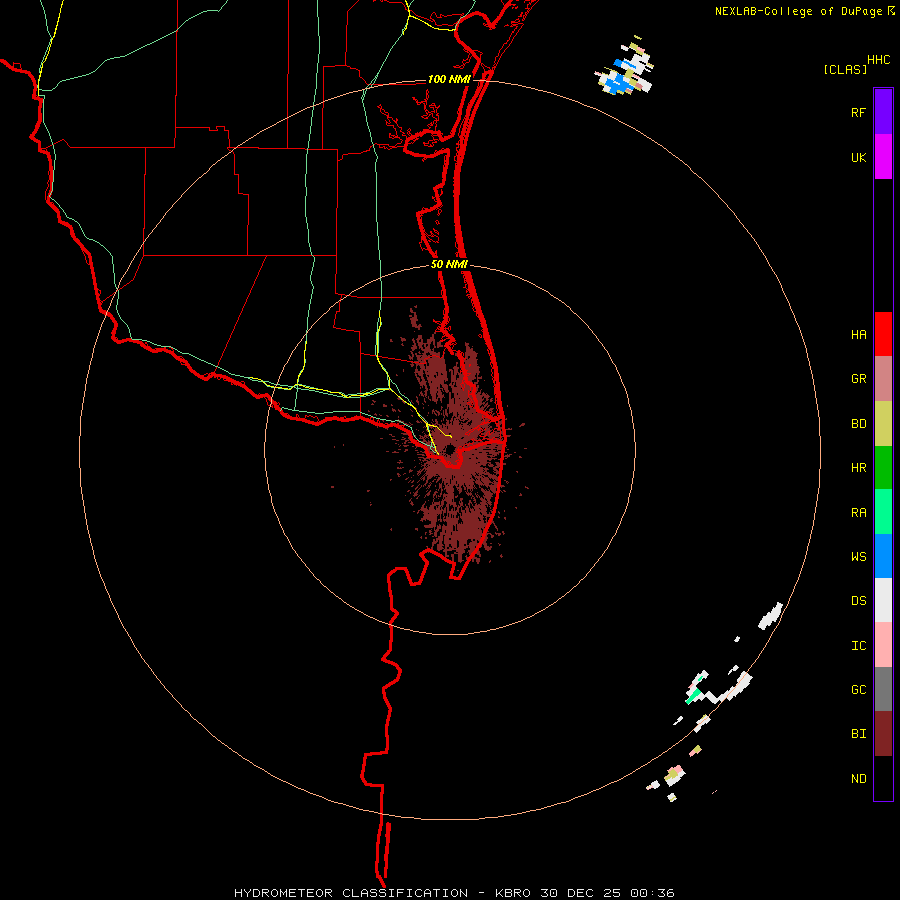Image resolution: width=900 pixels, height=900 pixels.
Task: Click the IC light pink legend swatch
Action: (x=883, y=645)
